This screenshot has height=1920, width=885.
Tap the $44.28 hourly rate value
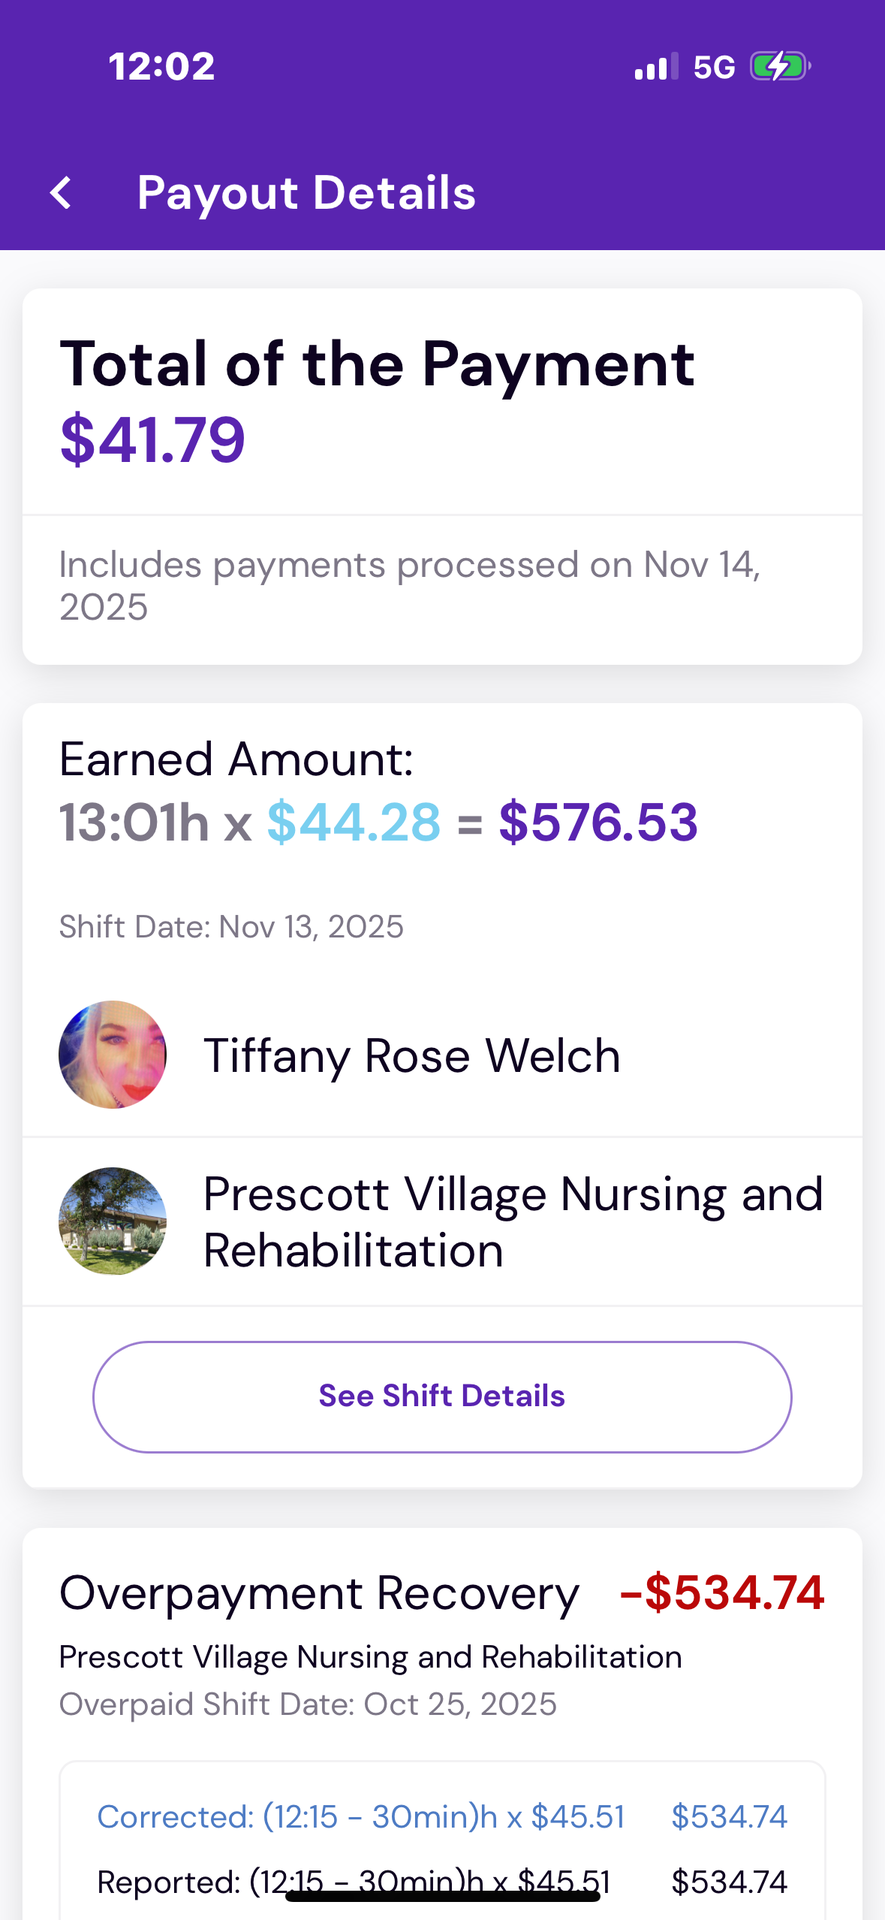click(x=354, y=823)
